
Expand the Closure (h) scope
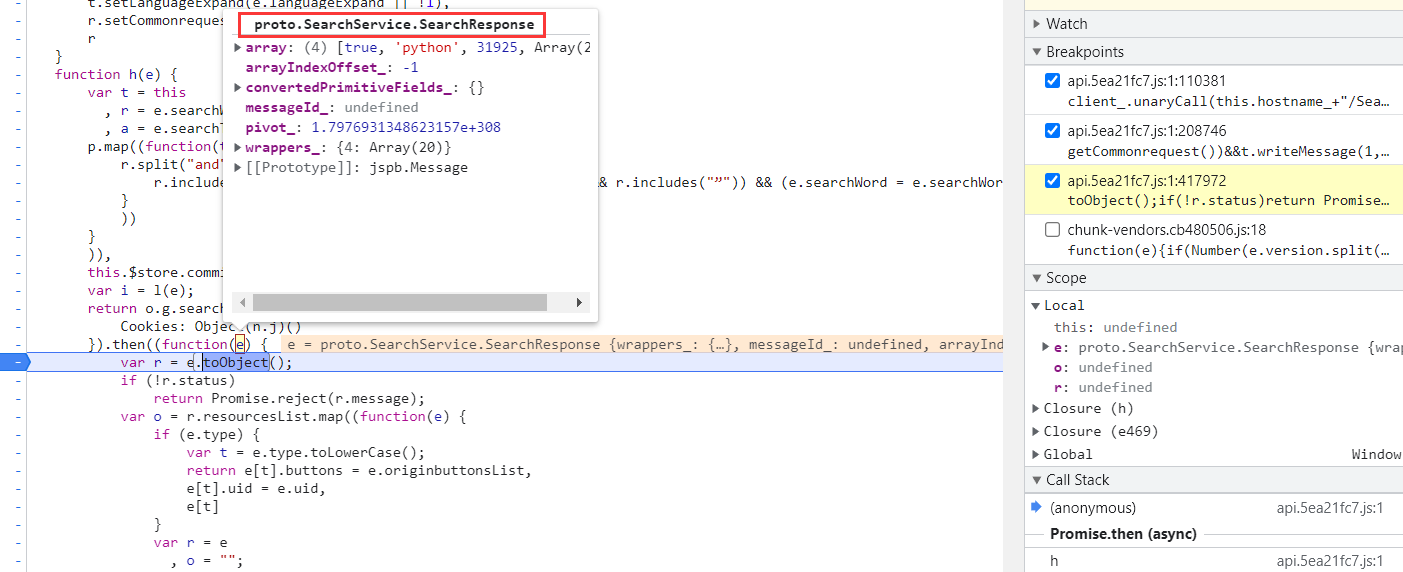coord(1036,408)
